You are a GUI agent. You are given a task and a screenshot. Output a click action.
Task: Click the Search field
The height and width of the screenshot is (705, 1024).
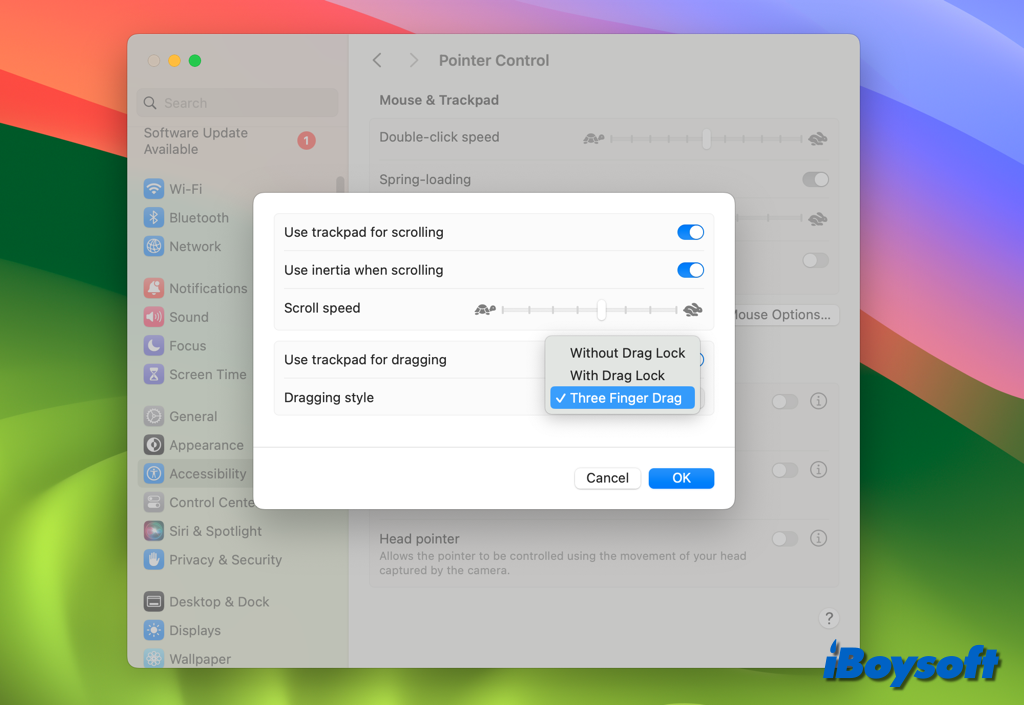[x=238, y=103]
